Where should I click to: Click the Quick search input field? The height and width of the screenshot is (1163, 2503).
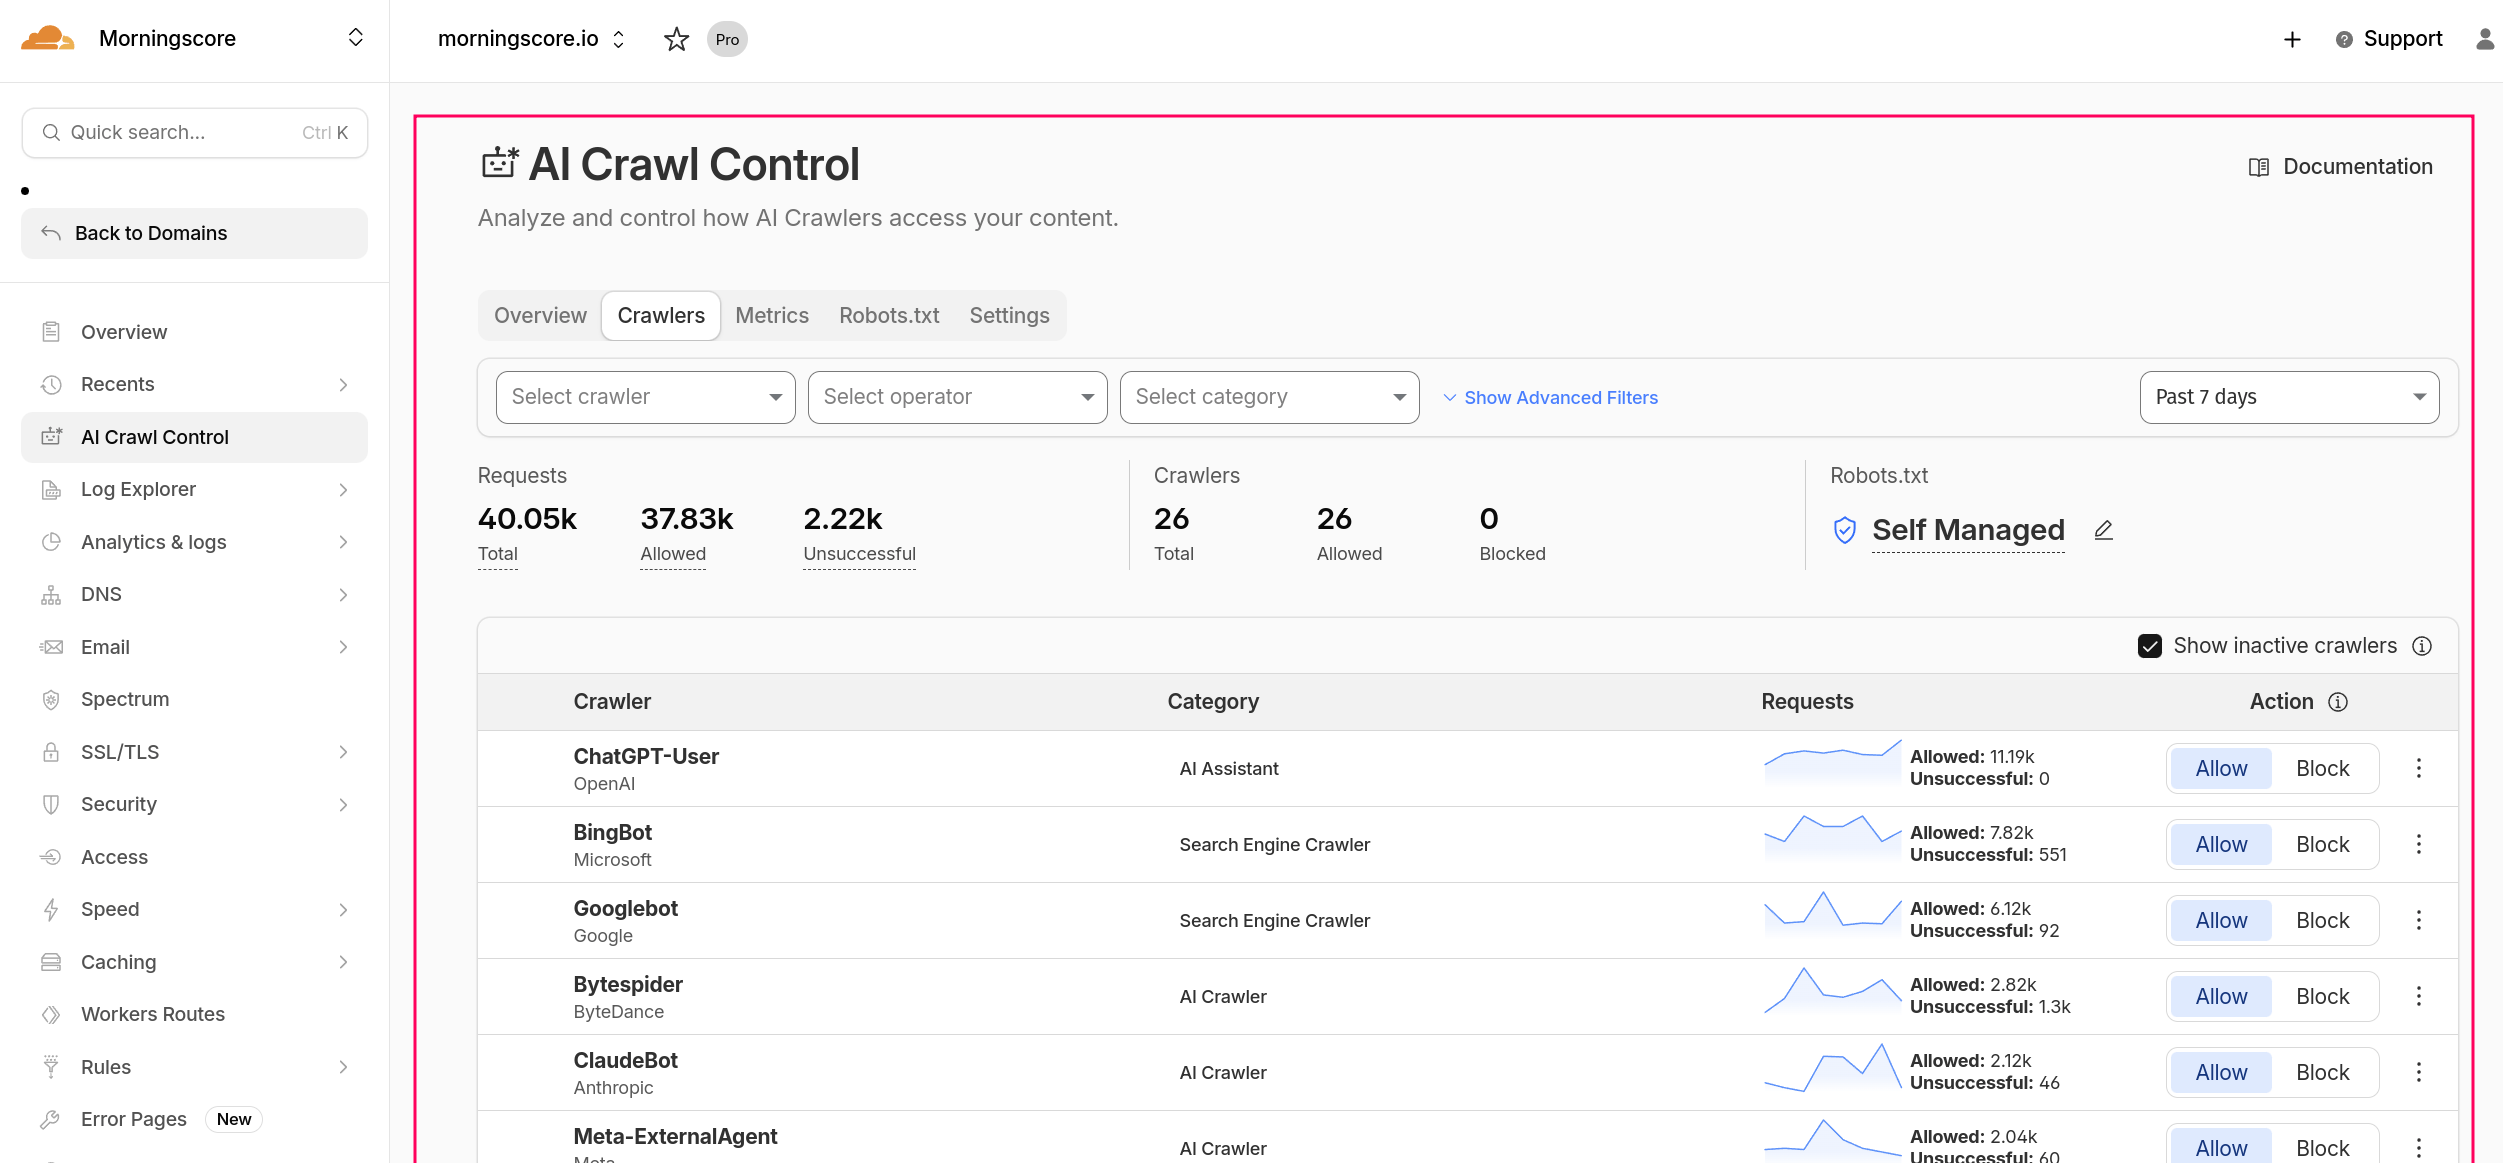pyautogui.click(x=194, y=133)
